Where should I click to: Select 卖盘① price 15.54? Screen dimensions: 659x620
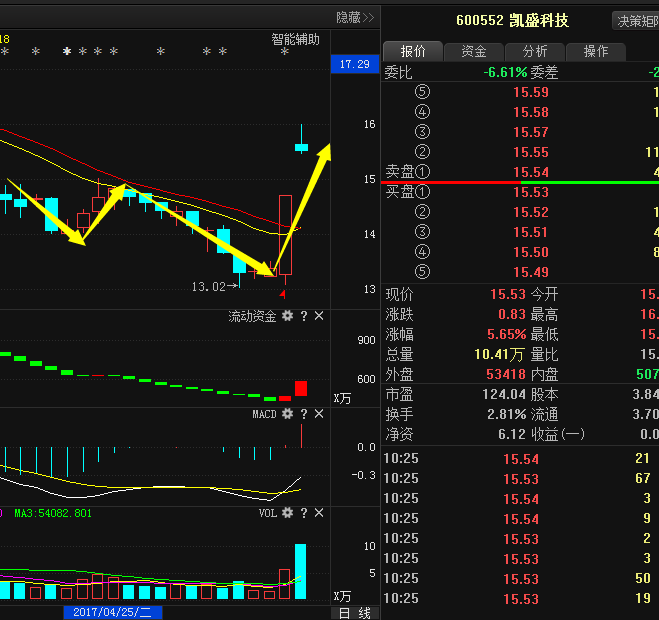[531, 172]
